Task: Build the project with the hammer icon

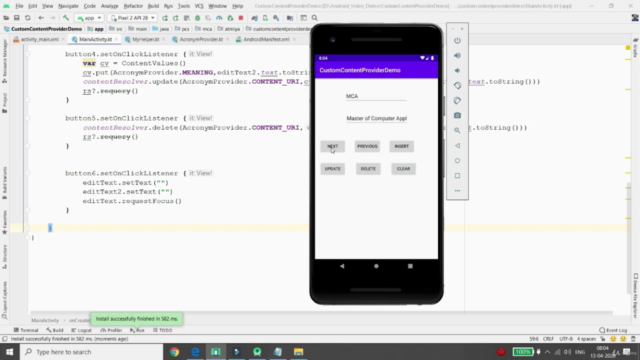Action: tap(66, 18)
